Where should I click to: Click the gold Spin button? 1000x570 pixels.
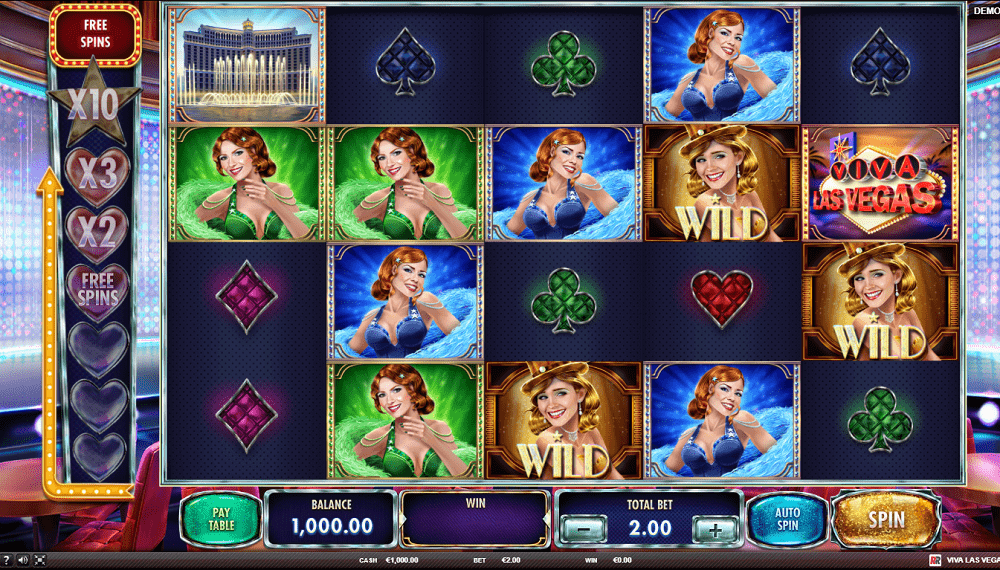pos(886,519)
